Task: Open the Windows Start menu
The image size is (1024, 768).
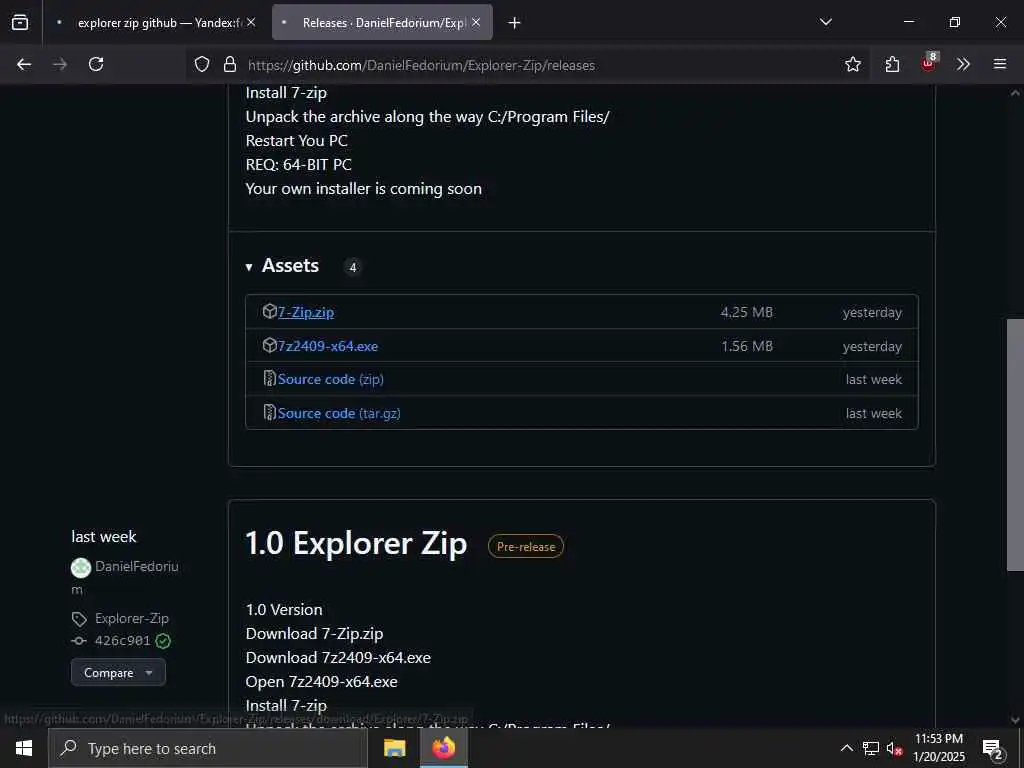Action: point(24,748)
